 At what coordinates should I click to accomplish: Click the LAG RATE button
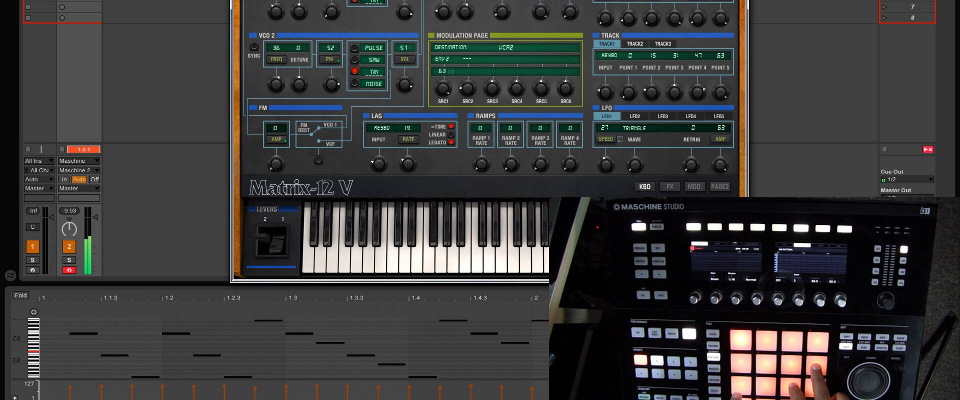click(408, 140)
